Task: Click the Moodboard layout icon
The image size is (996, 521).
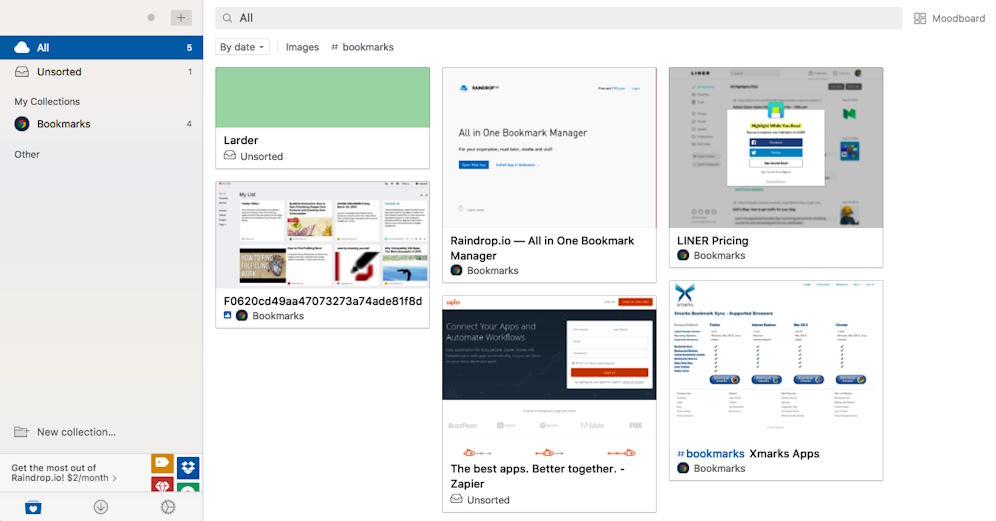Action: (920, 18)
